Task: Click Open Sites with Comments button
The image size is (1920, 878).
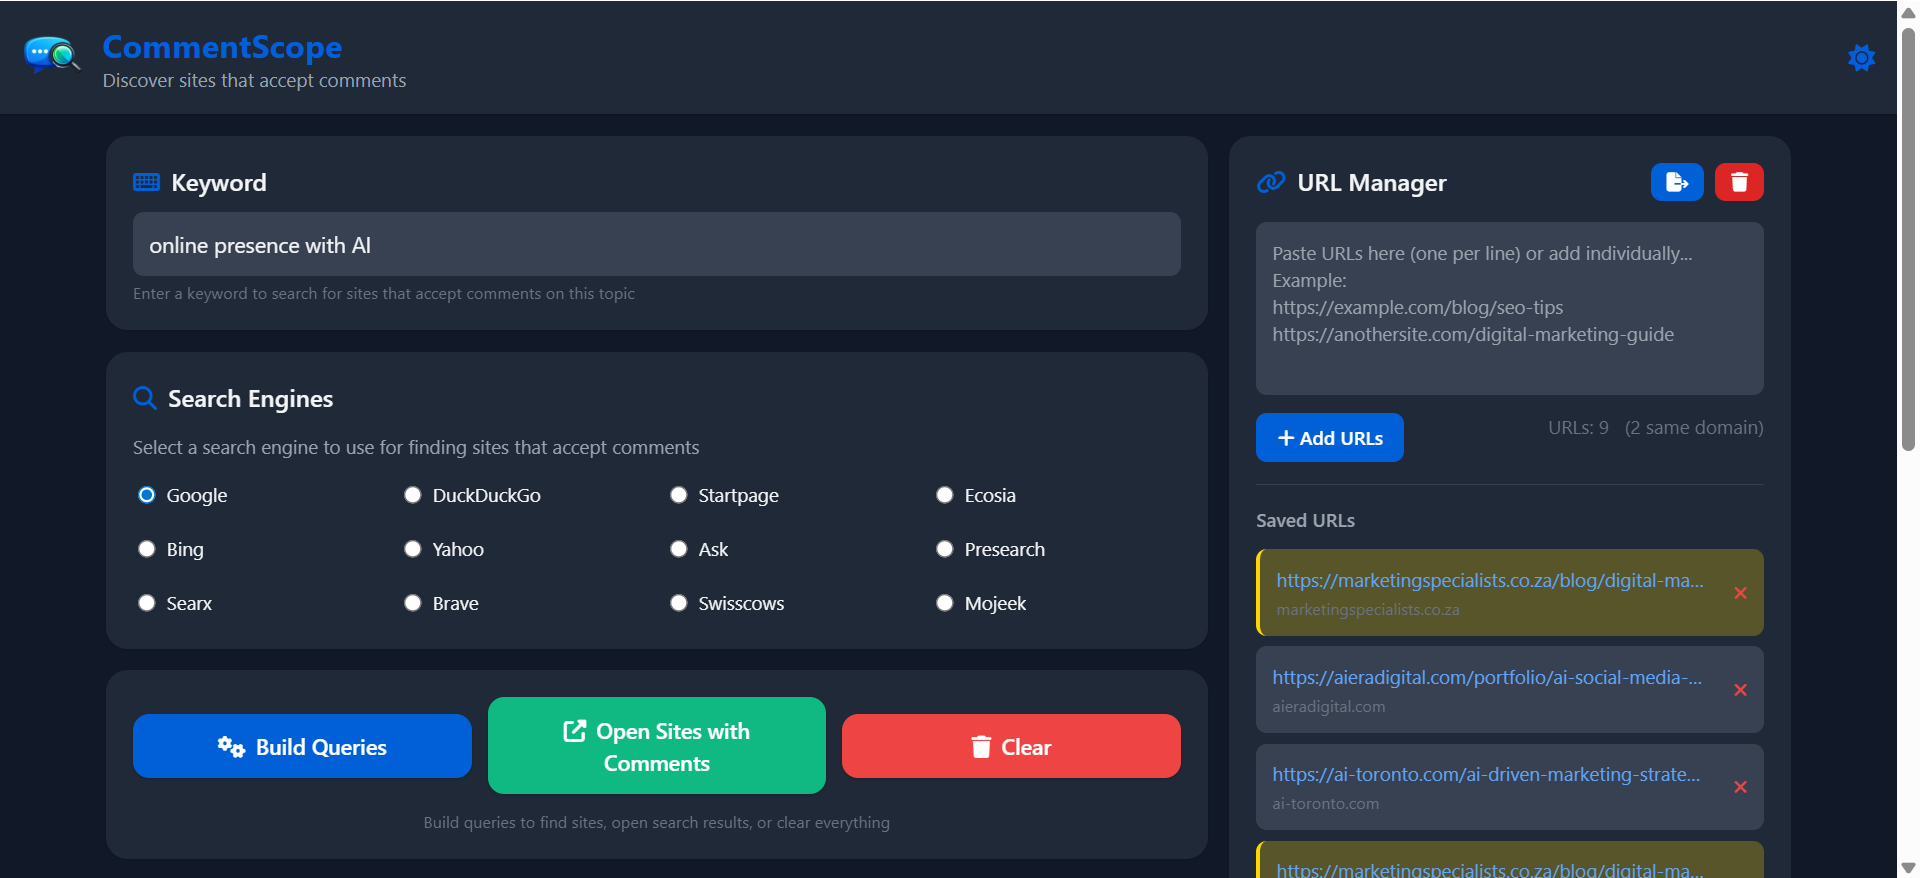Action: point(657,746)
